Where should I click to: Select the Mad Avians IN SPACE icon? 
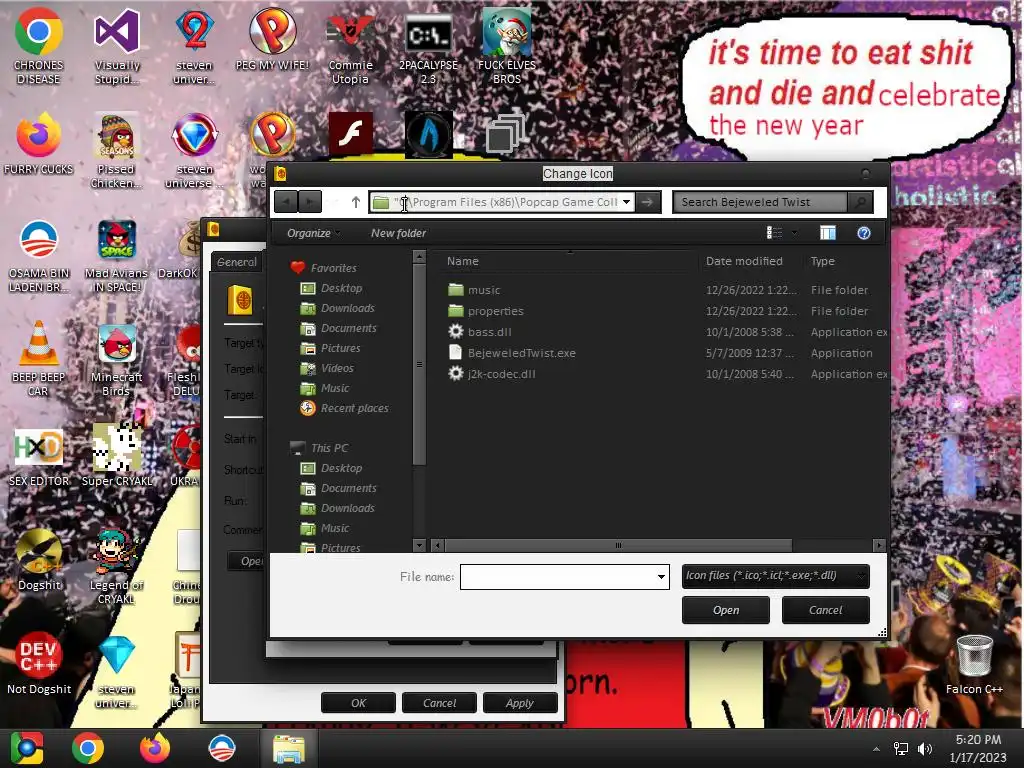116,255
